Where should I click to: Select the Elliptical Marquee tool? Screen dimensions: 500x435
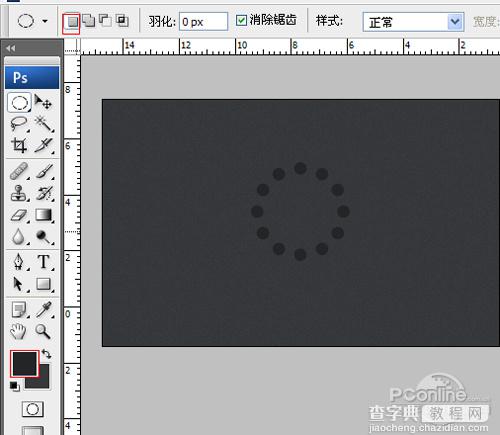tap(19, 102)
